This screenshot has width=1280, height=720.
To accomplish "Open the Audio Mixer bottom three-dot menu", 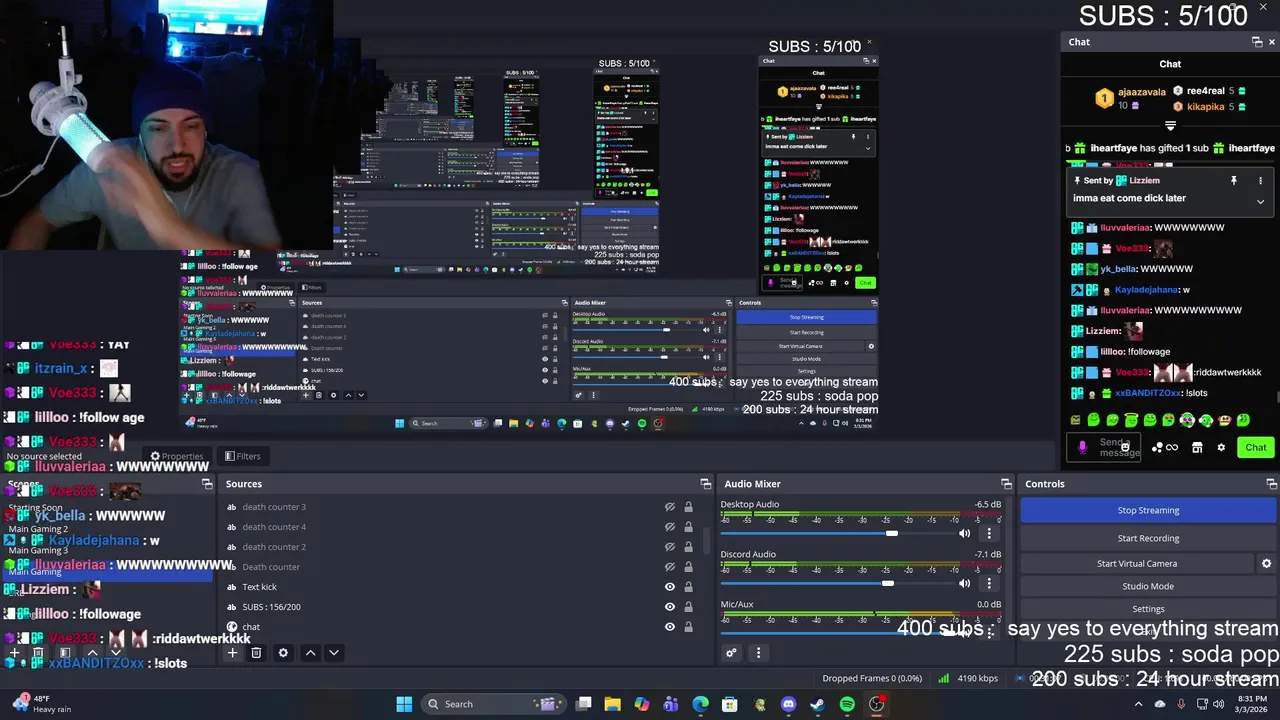I will point(758,653).
